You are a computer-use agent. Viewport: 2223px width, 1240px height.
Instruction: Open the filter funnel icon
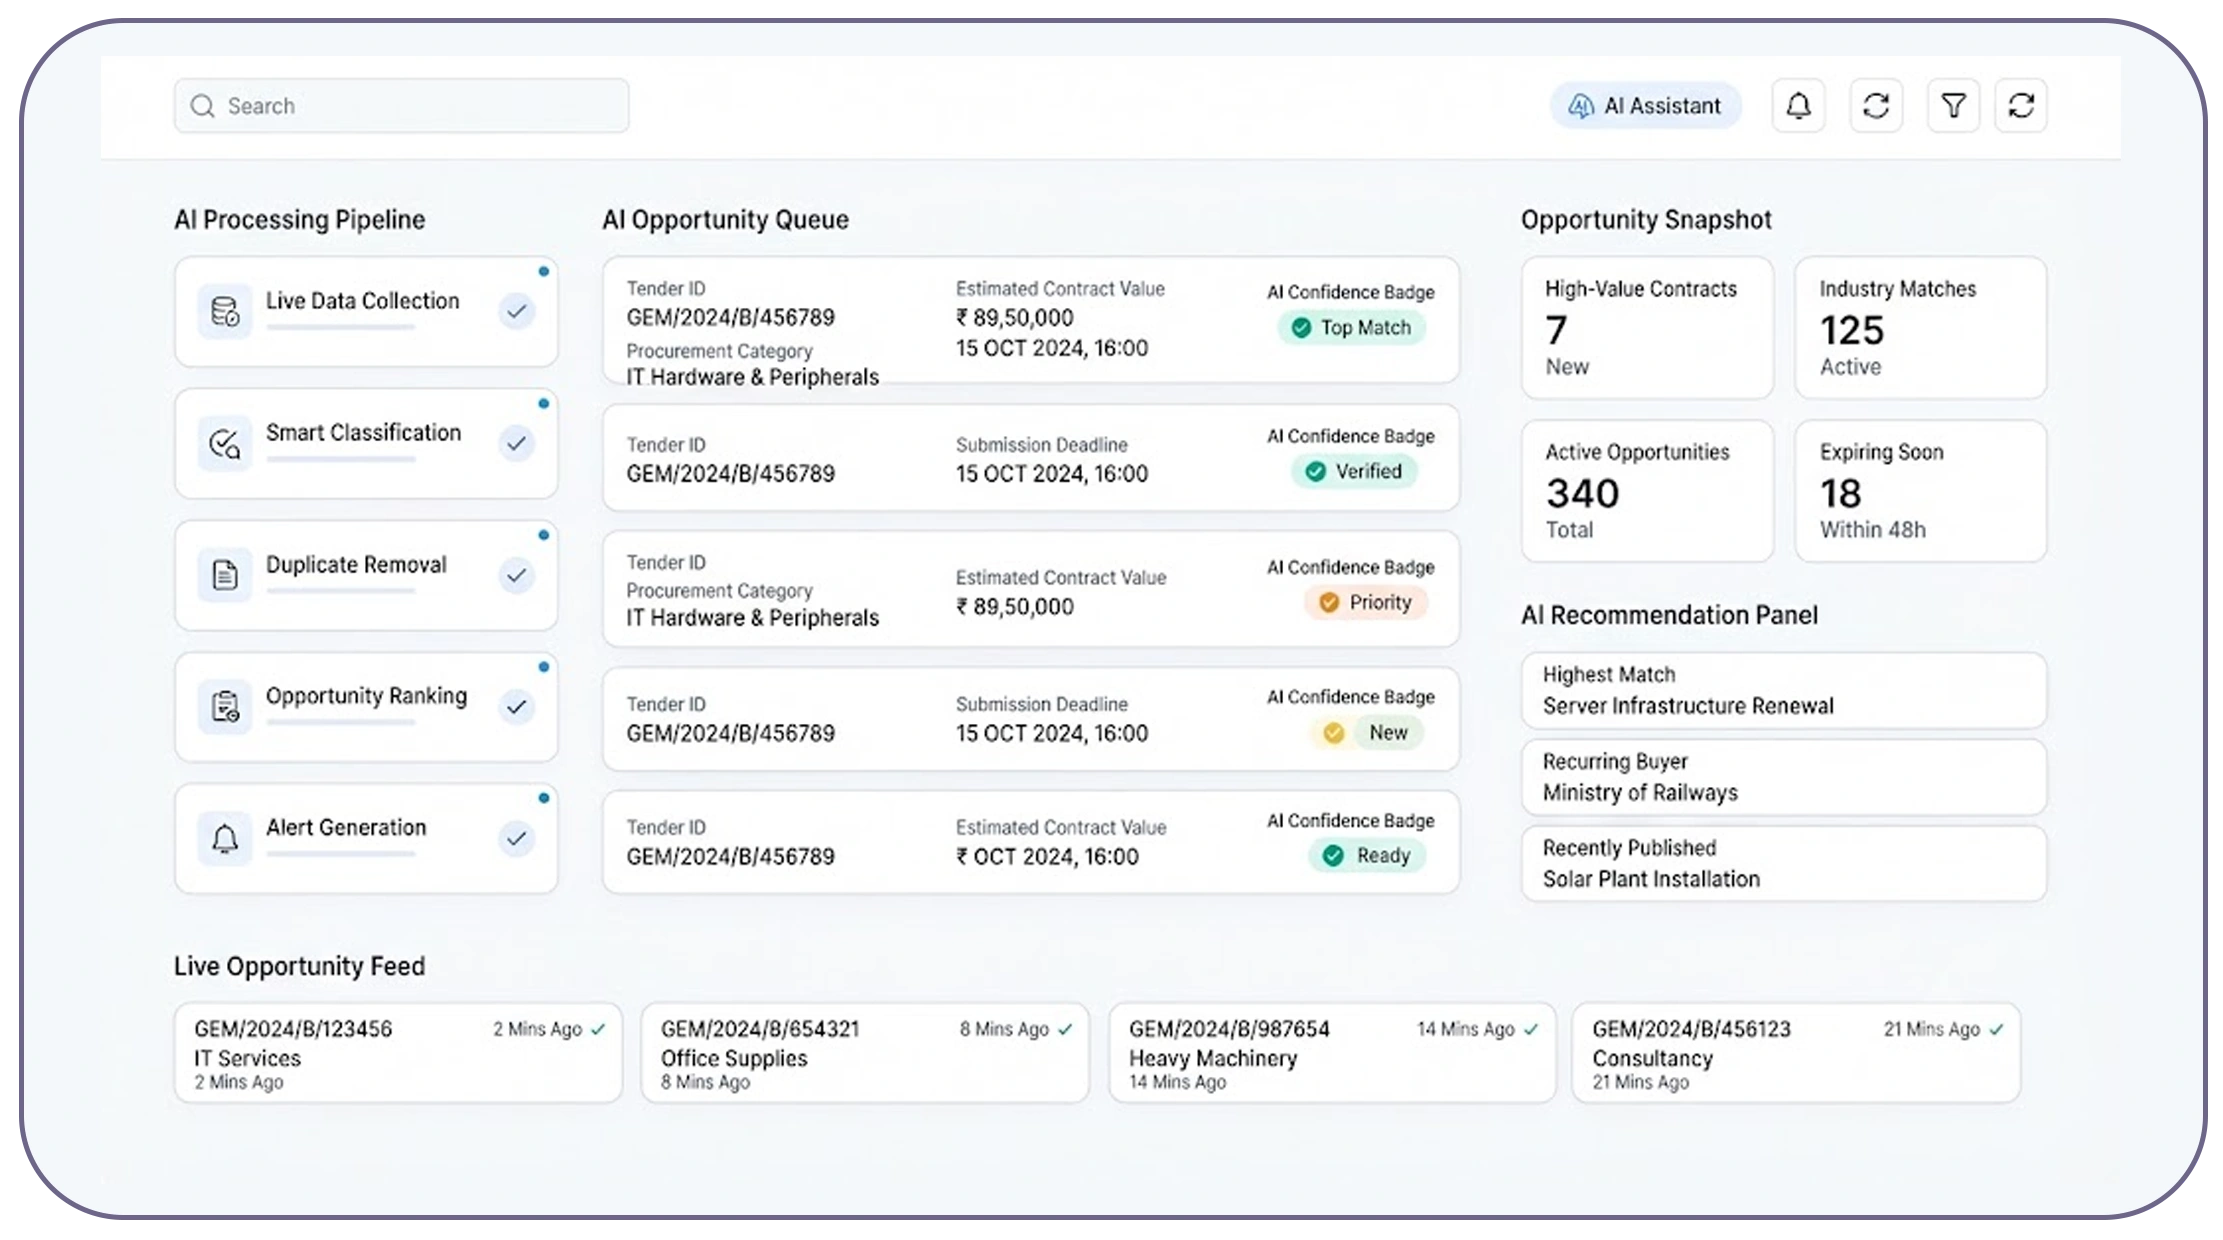coord(1953,106)
